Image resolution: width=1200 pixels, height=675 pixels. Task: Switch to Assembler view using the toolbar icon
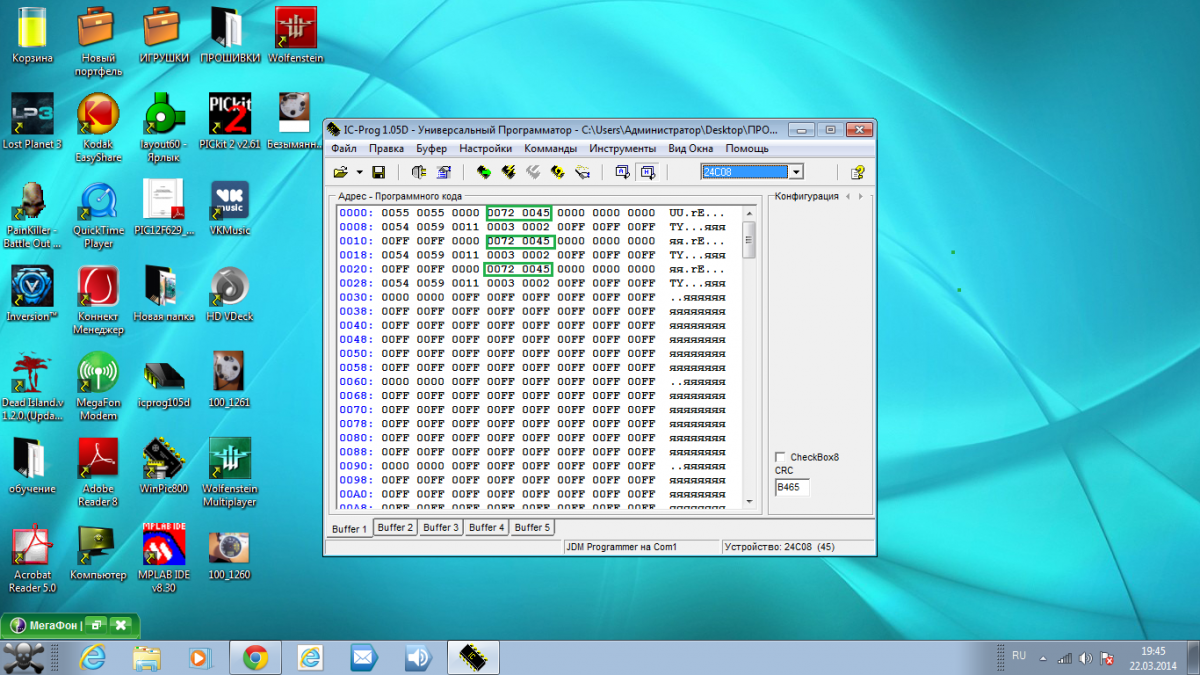coord(622,172)
